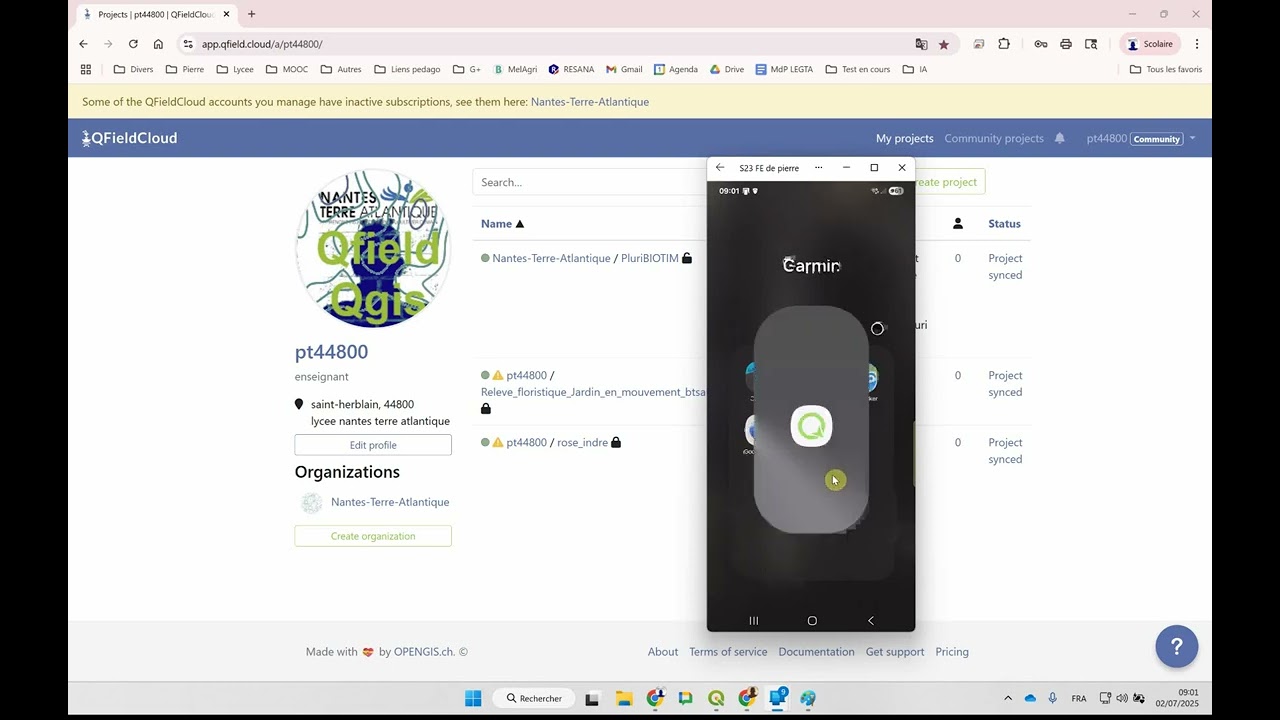Tap Android home navigation button
Image resolution: width=1280 pixels, height=720 pixels.
point(812,621)
